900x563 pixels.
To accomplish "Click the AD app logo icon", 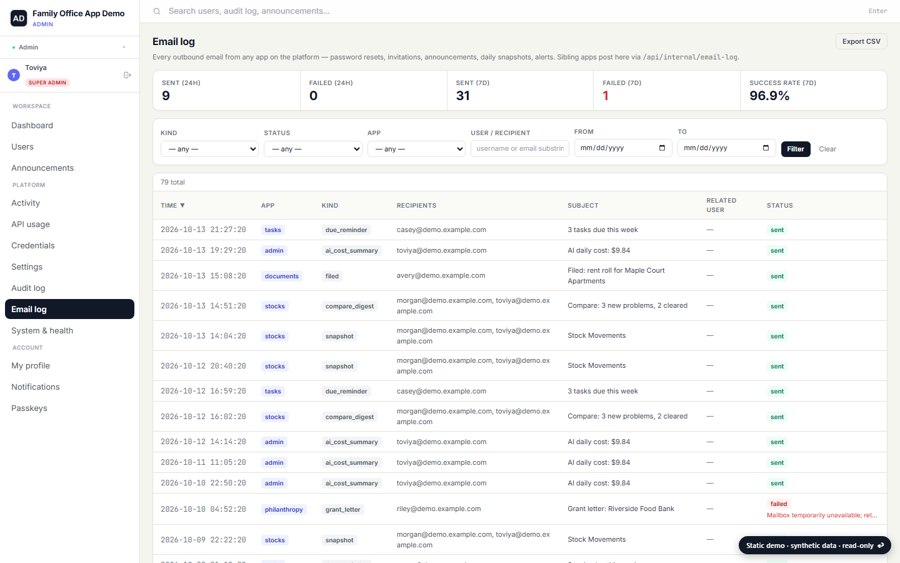I will point(18,18).
